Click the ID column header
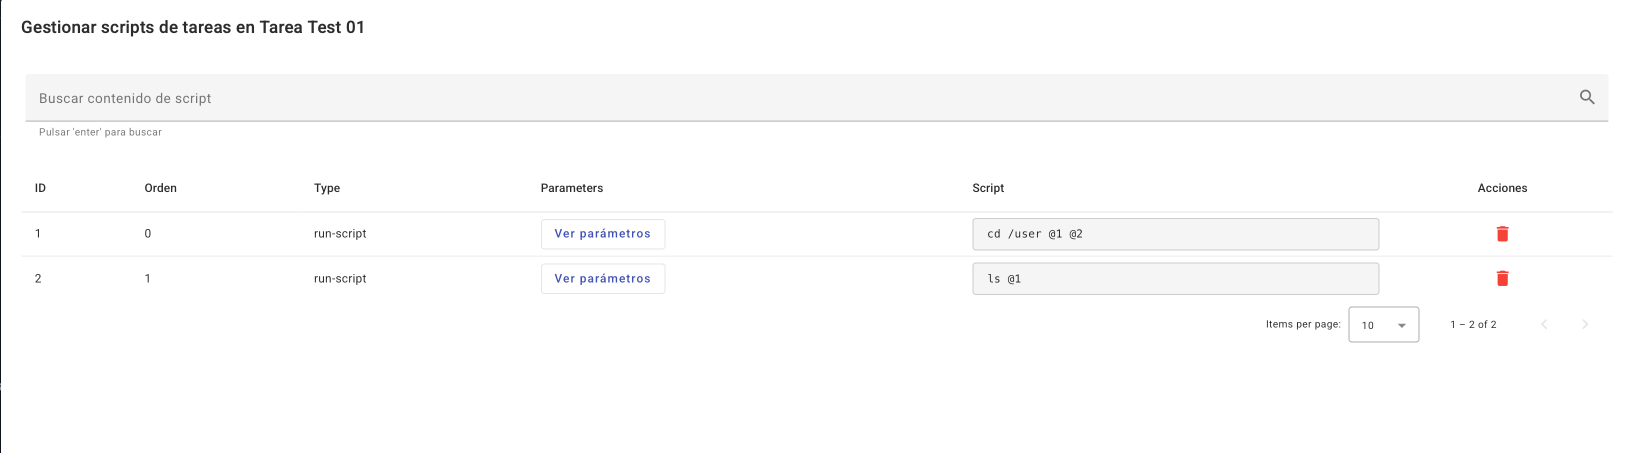Screen dimensions: 1632x453 (40, 188)
